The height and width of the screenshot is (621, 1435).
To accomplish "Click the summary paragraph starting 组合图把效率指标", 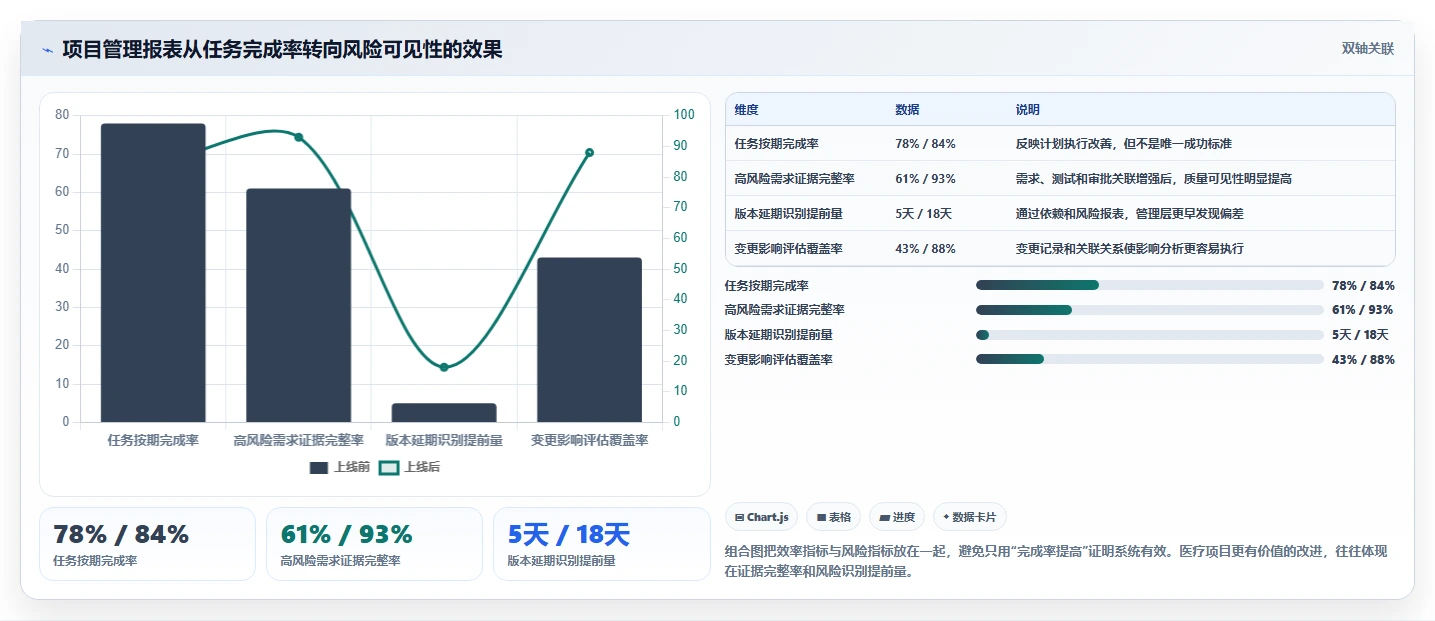I will 1055,562.
